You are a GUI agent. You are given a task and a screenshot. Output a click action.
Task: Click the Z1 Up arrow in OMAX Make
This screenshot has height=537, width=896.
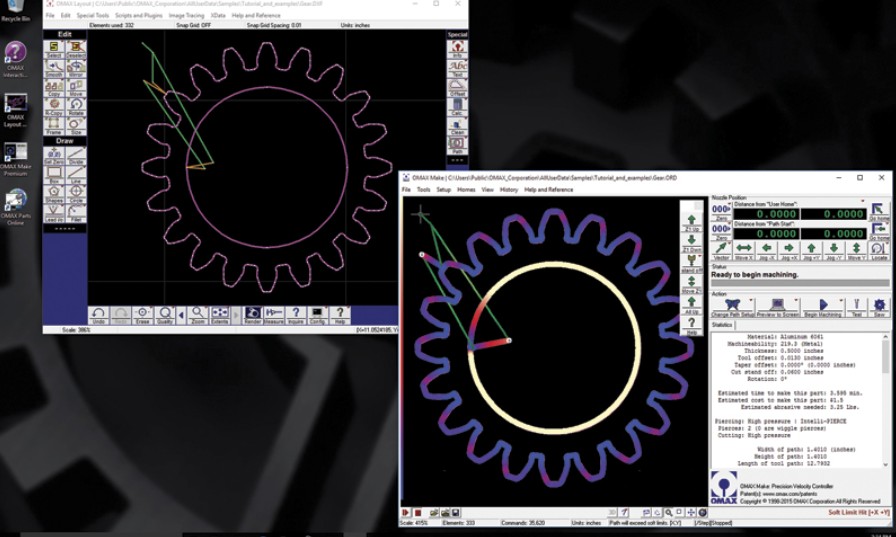pos(691,222)
